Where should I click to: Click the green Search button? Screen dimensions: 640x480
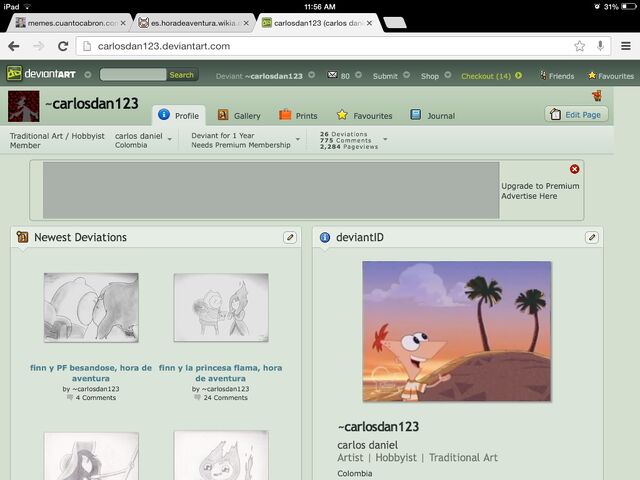182,75
